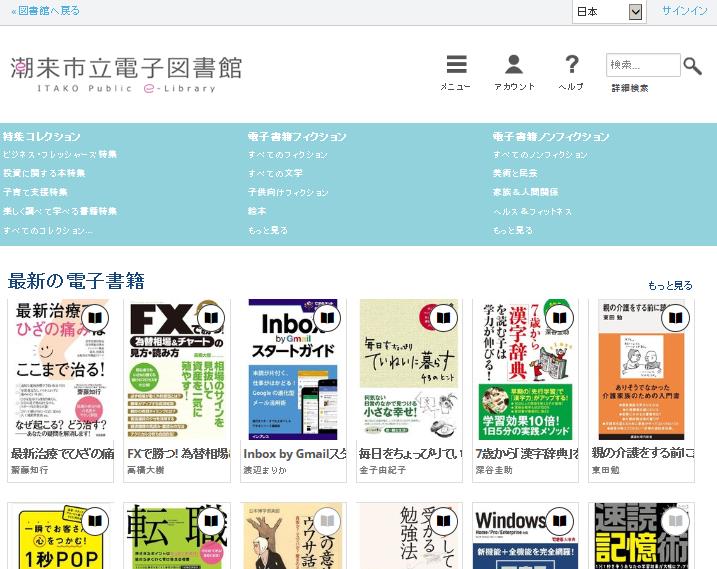This screenshot has width=717, height=569.
Task: Open Inbox by Gmail スタートガイド cover
Action: coord(293,370)
